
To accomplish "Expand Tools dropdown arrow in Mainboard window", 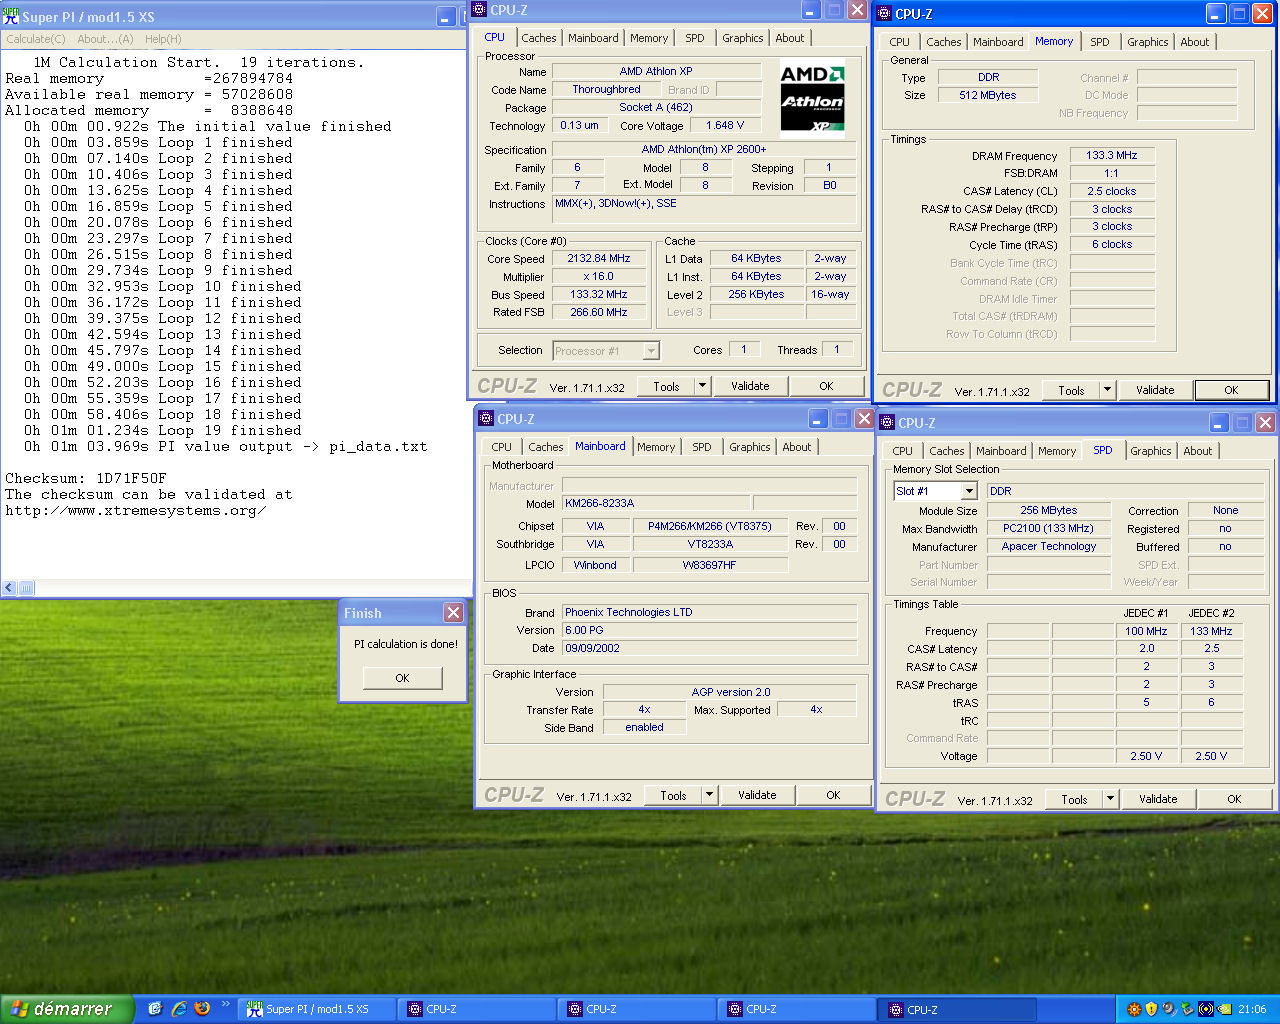I will [x=709, y=795].
